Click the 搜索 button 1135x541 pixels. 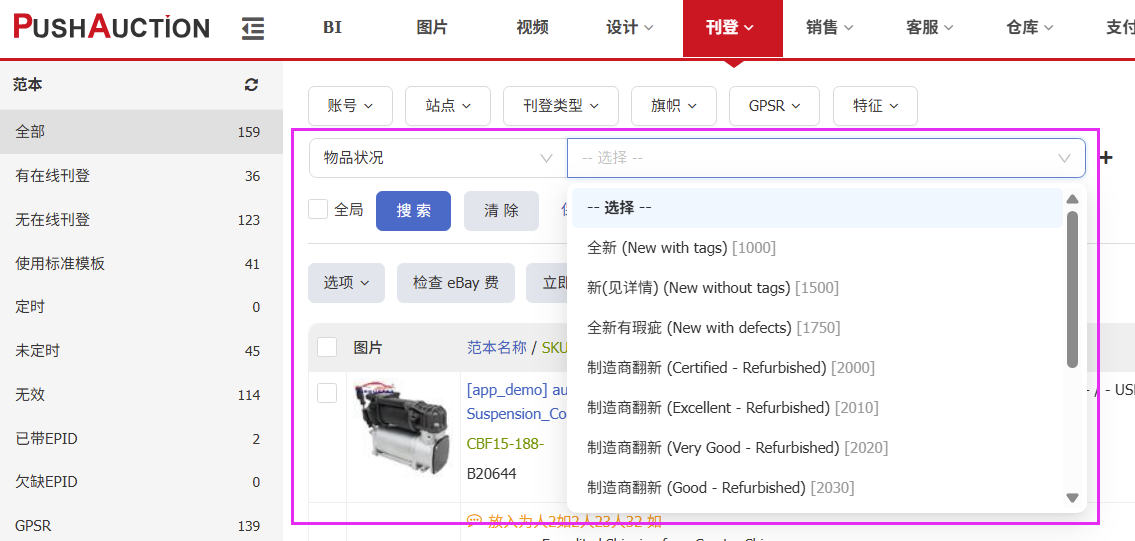(413, 211)
